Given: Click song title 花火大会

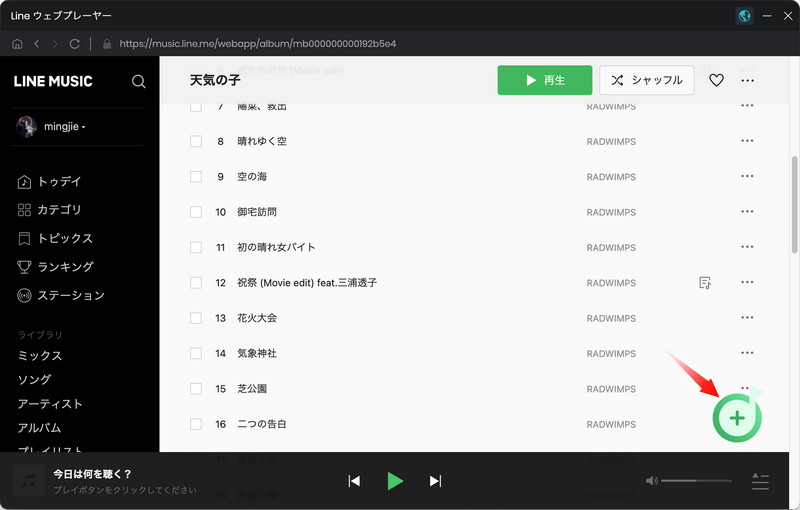Looking at the screenshot, I should click(257, 318).
